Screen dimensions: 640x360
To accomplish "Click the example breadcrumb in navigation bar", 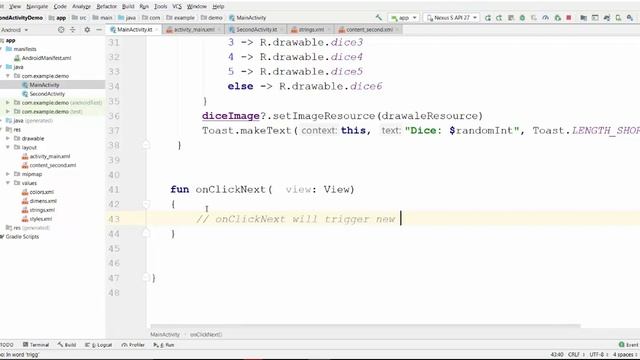I will (180, 18).
